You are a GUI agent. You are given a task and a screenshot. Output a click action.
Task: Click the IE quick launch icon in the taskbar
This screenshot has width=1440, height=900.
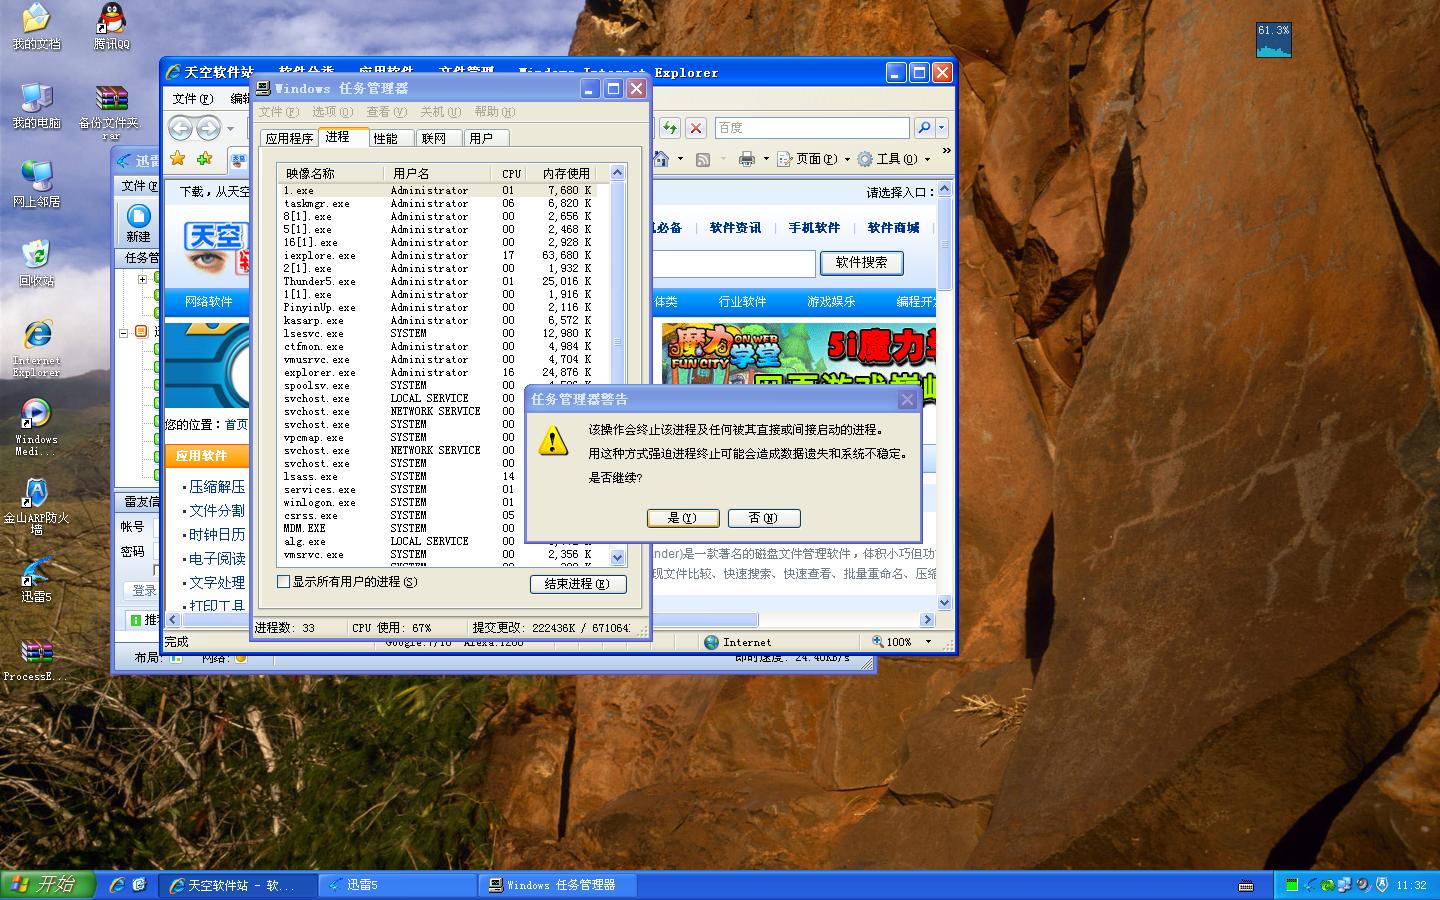[x=117, y=885]
